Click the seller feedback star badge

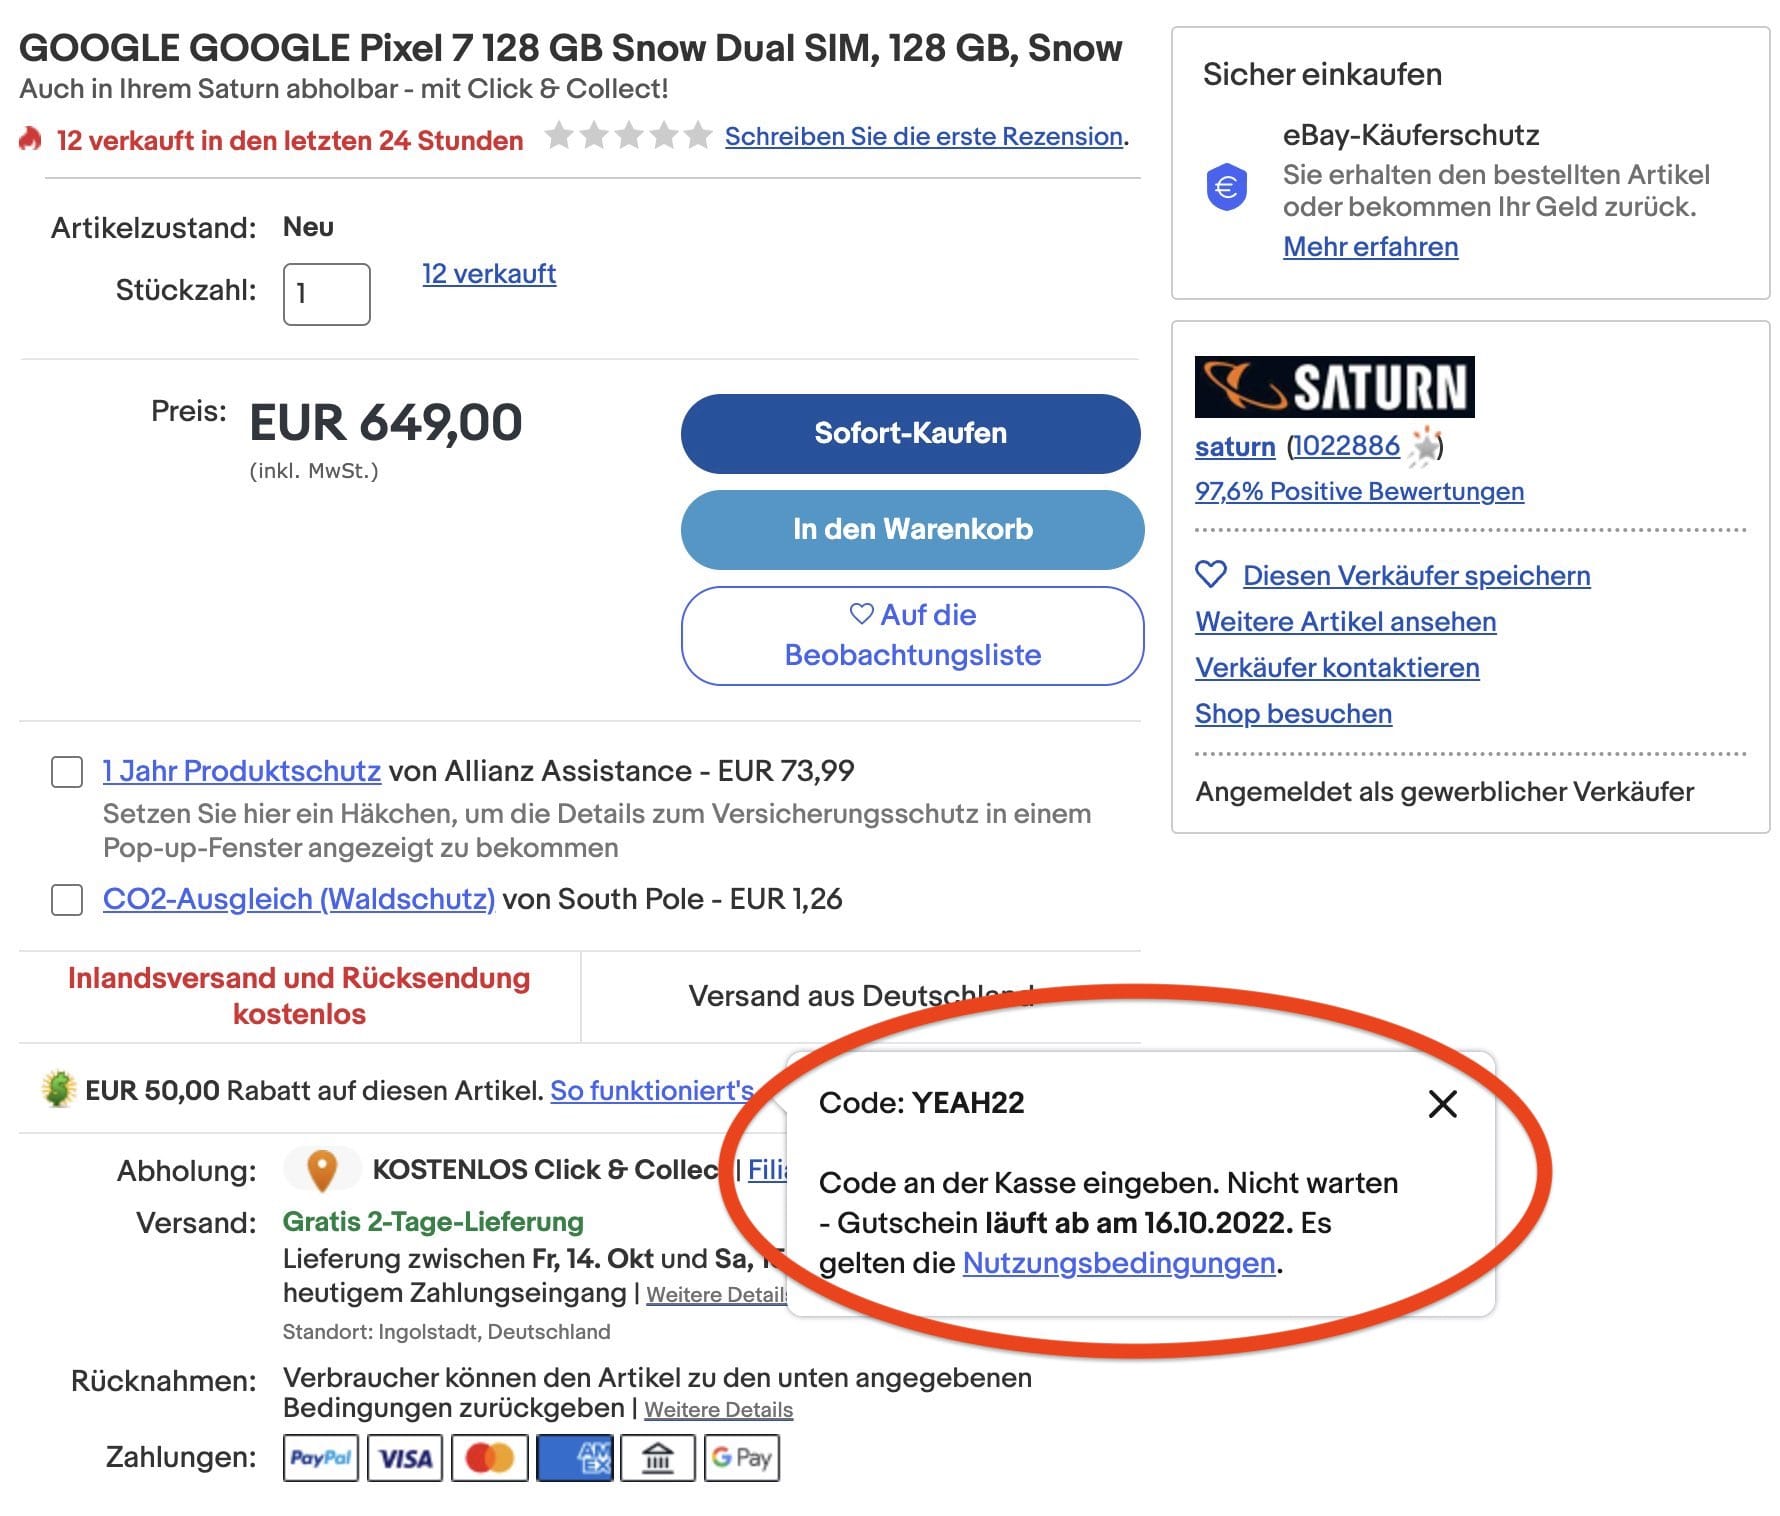click(x=1423, y=446)
